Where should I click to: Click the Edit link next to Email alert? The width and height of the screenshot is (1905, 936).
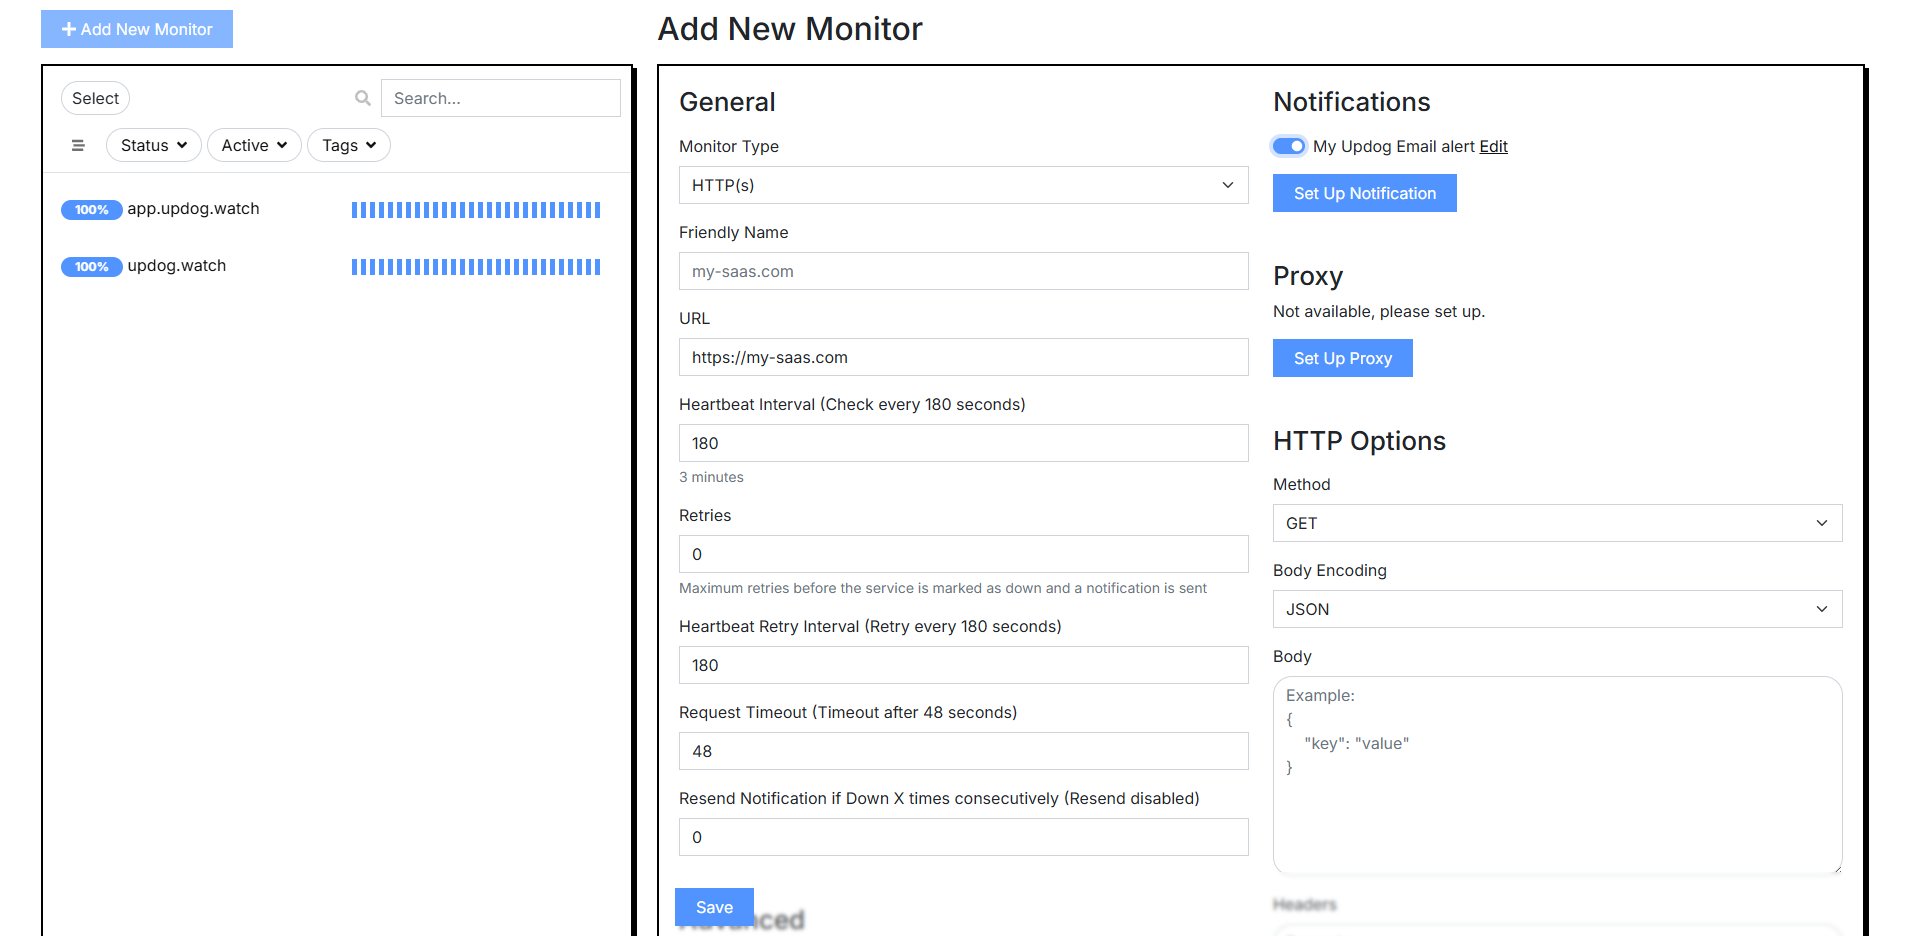1493,146
